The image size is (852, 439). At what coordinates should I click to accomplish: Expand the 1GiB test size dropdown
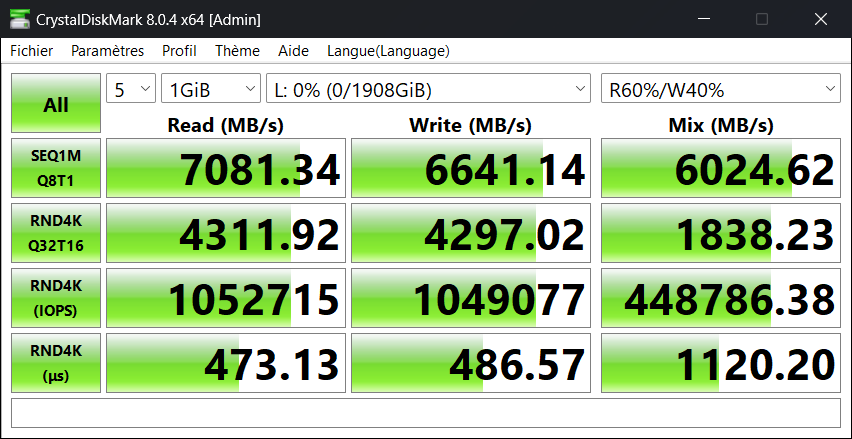click(210, 90)
